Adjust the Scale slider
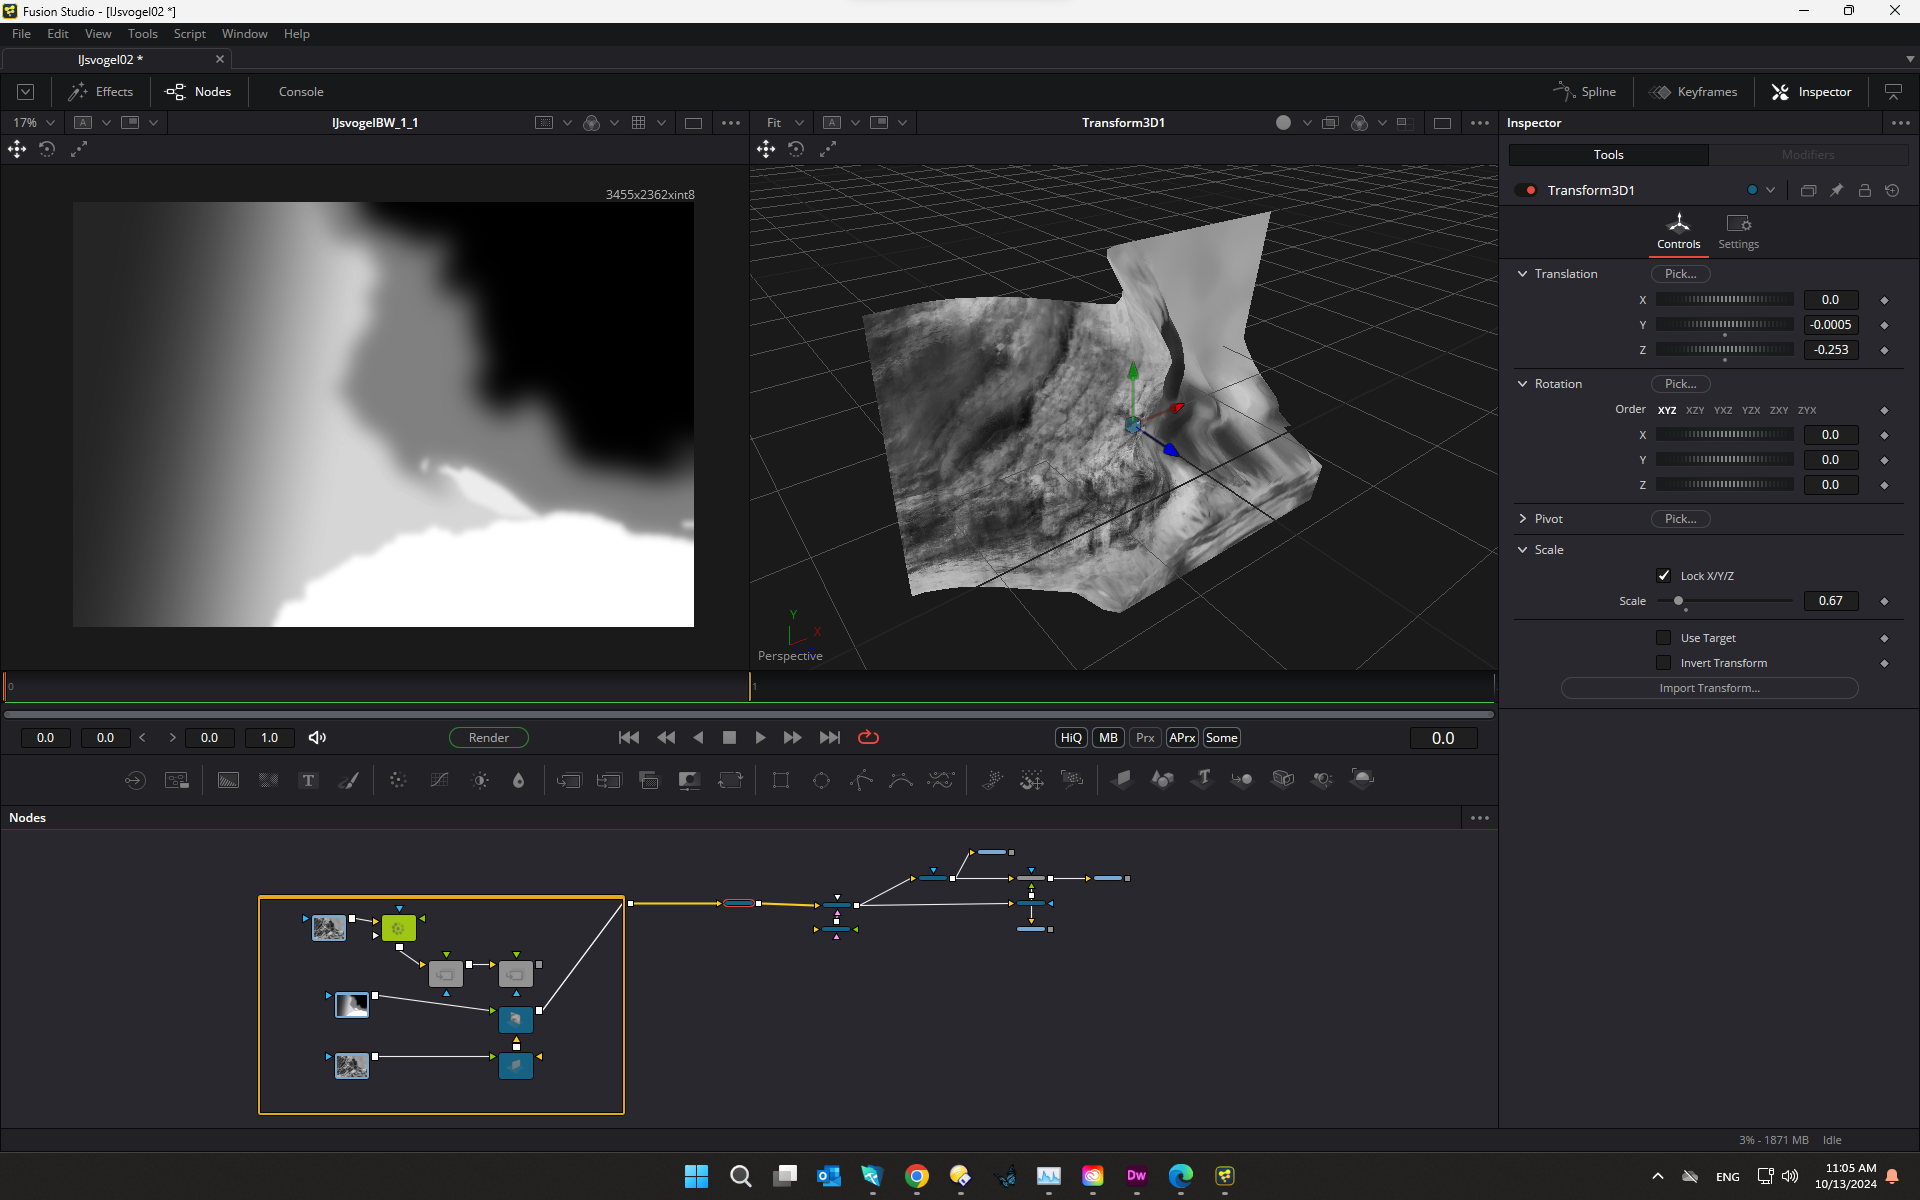This screenshot has height=1200, width=1920. tap(1679, 601)
